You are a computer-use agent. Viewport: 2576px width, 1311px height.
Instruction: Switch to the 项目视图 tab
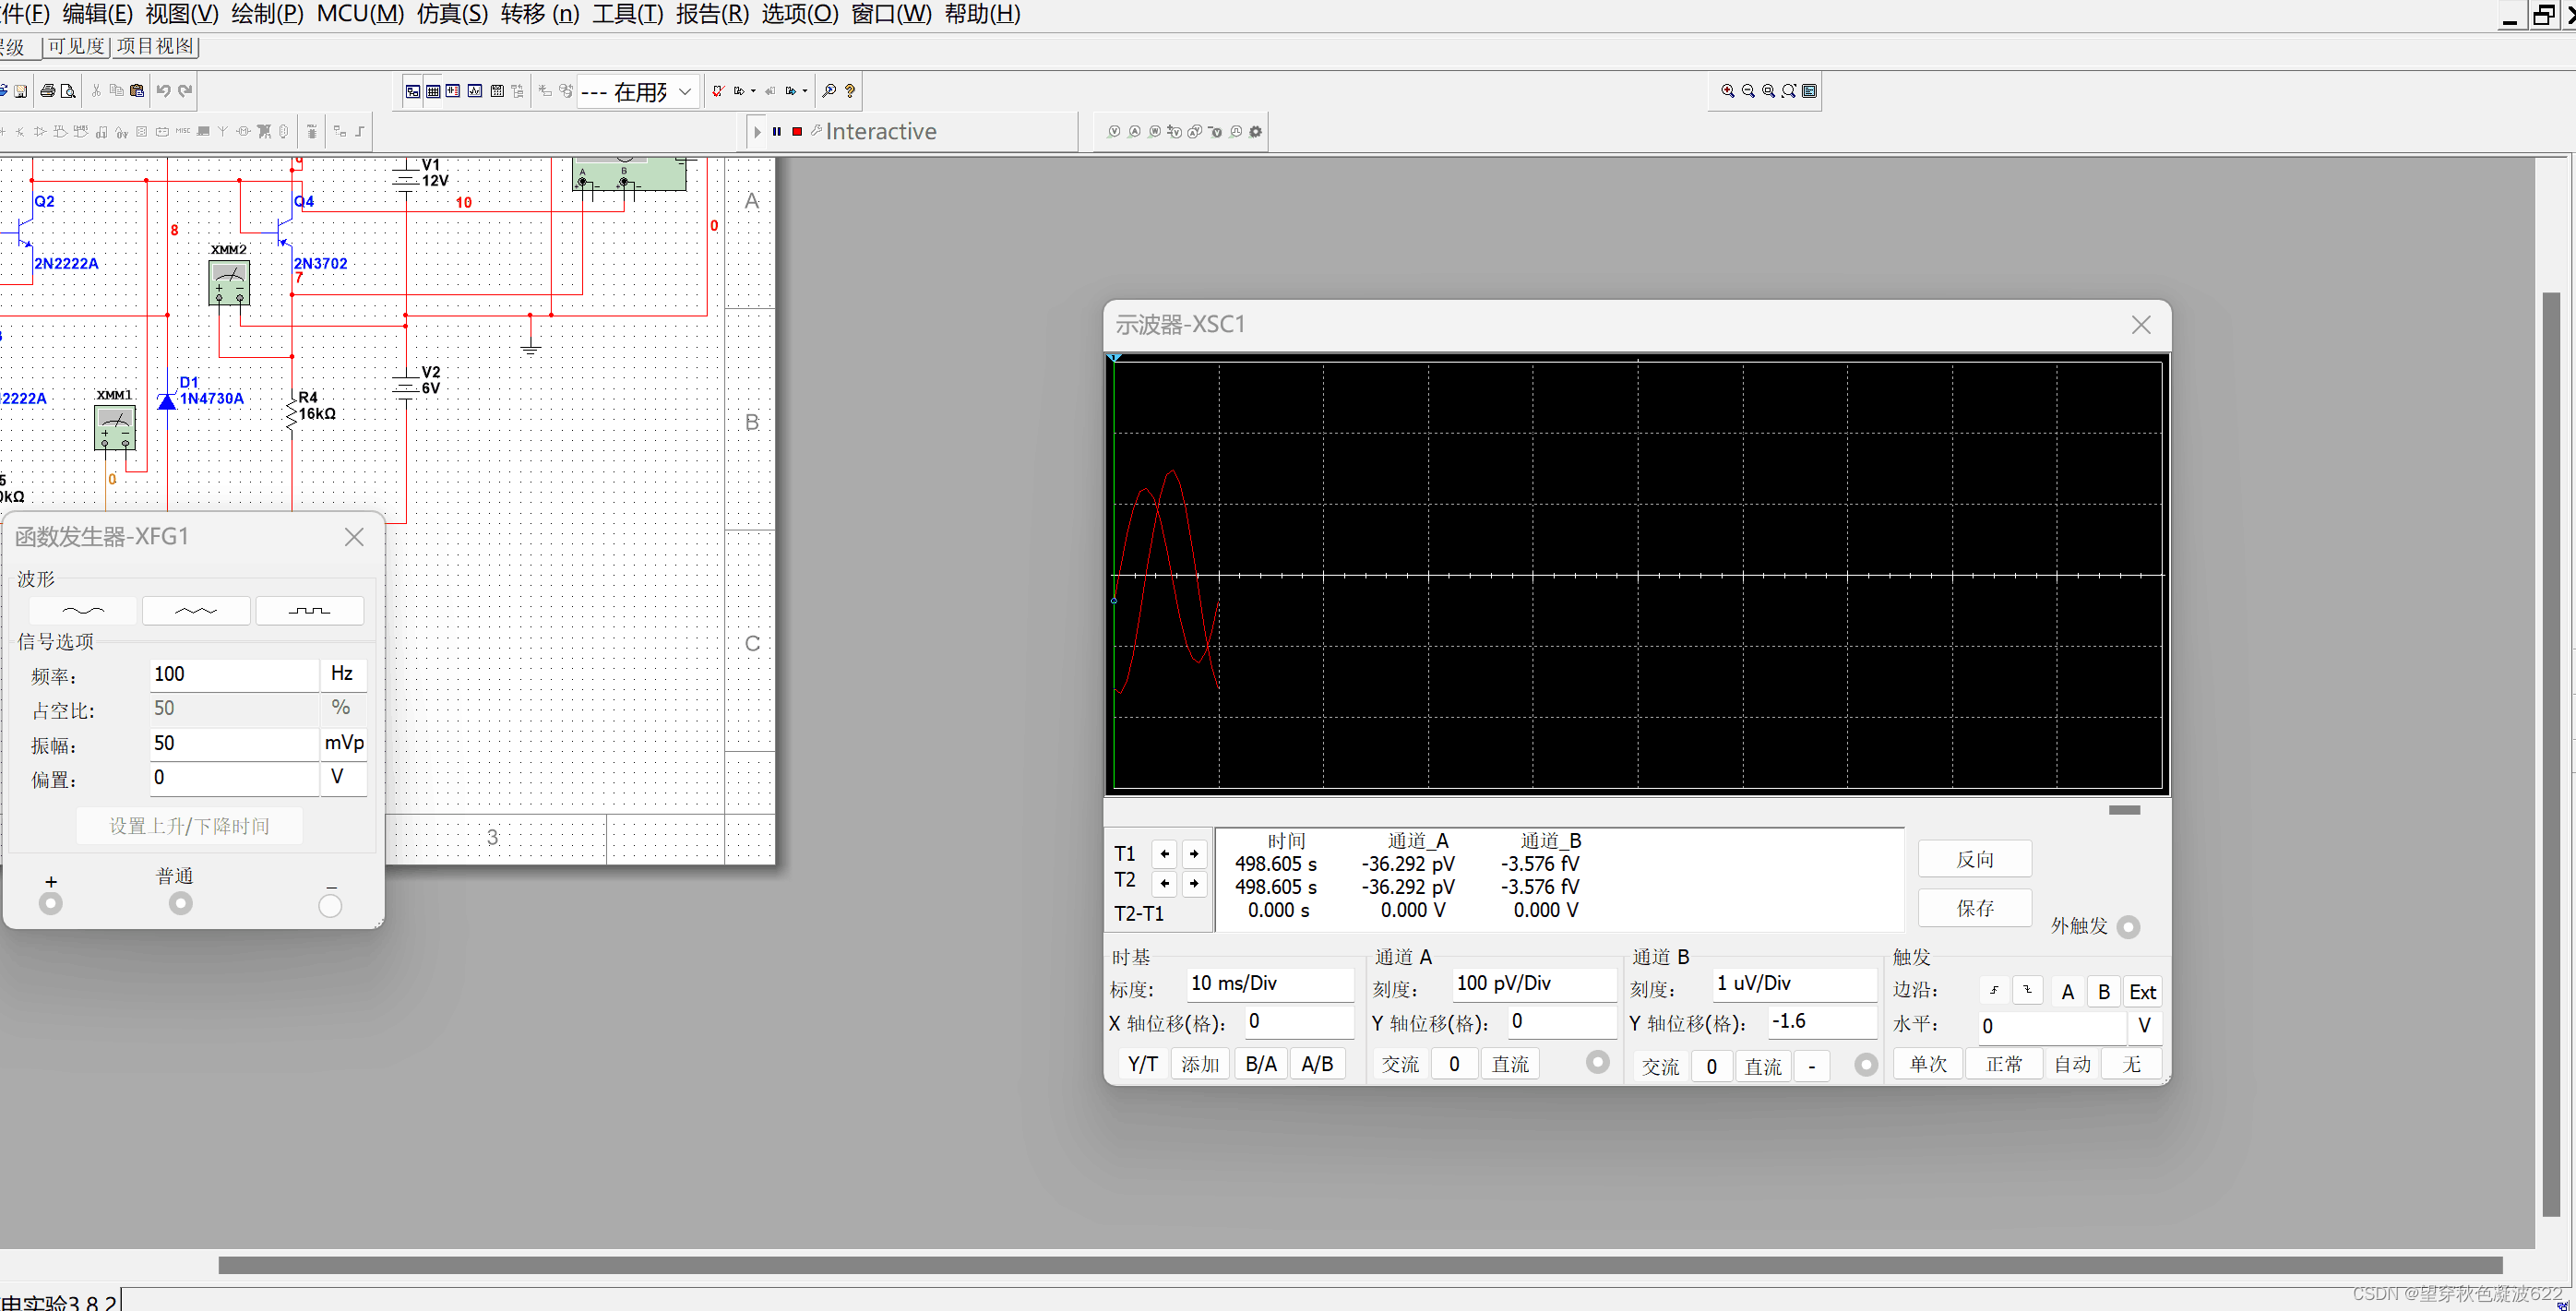coord(155,46)
